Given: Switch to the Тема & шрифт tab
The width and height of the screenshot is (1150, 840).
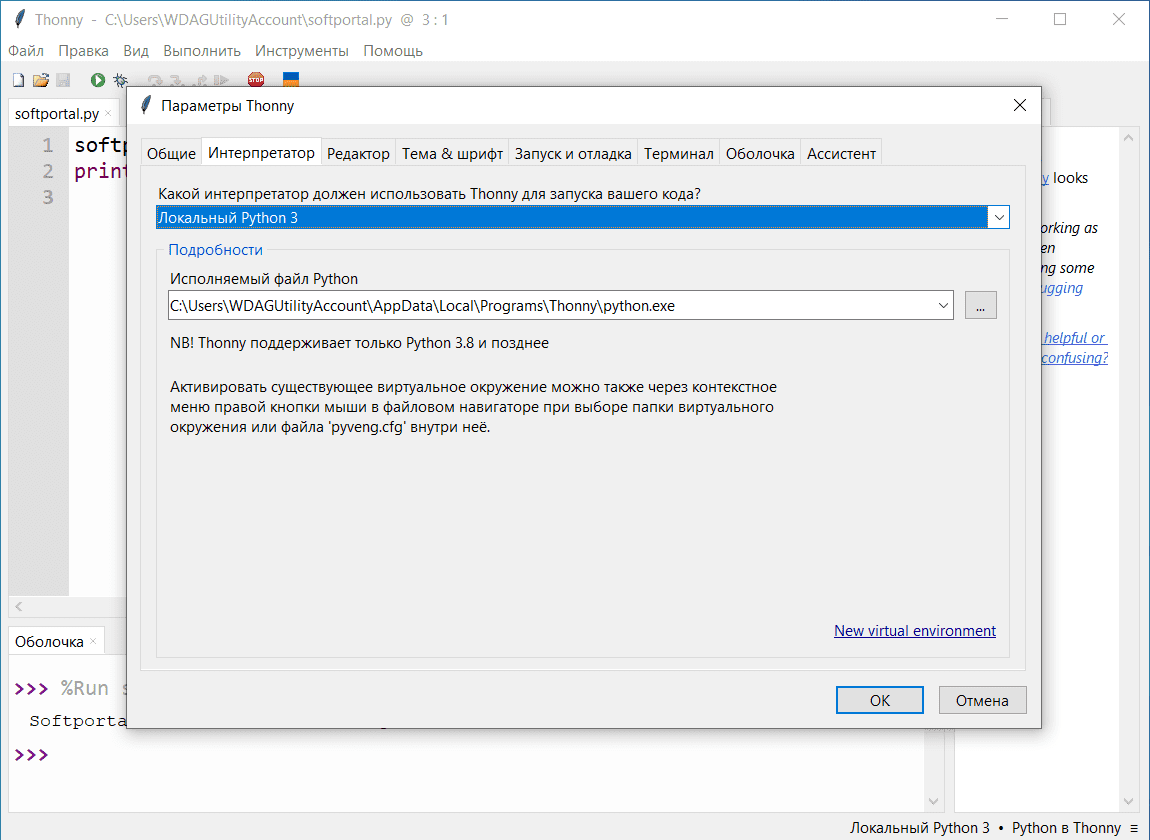Looking at the screenshot, I should 452,153.
